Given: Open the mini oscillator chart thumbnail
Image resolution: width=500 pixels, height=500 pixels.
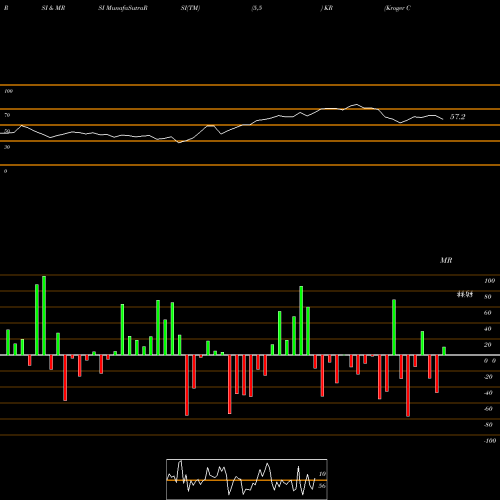Looking at the screenshot, I should pos(247,479).
